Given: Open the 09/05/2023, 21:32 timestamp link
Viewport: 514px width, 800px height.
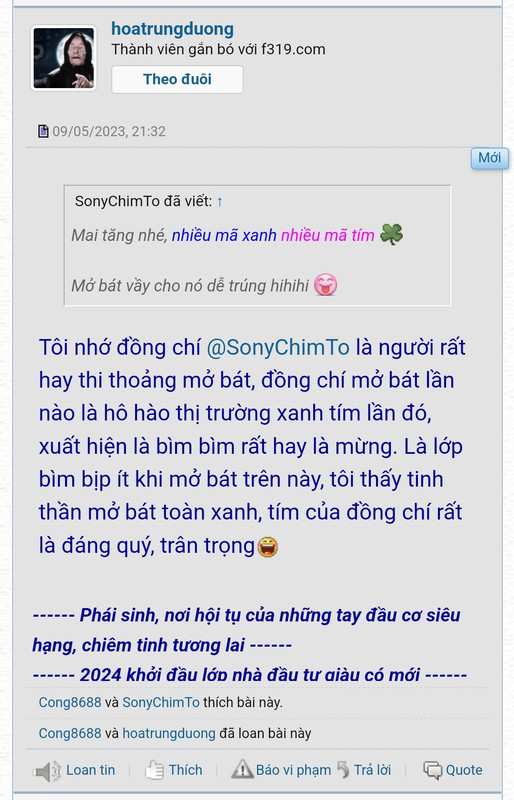Looking at the screenshot, I should coord(109,132).
